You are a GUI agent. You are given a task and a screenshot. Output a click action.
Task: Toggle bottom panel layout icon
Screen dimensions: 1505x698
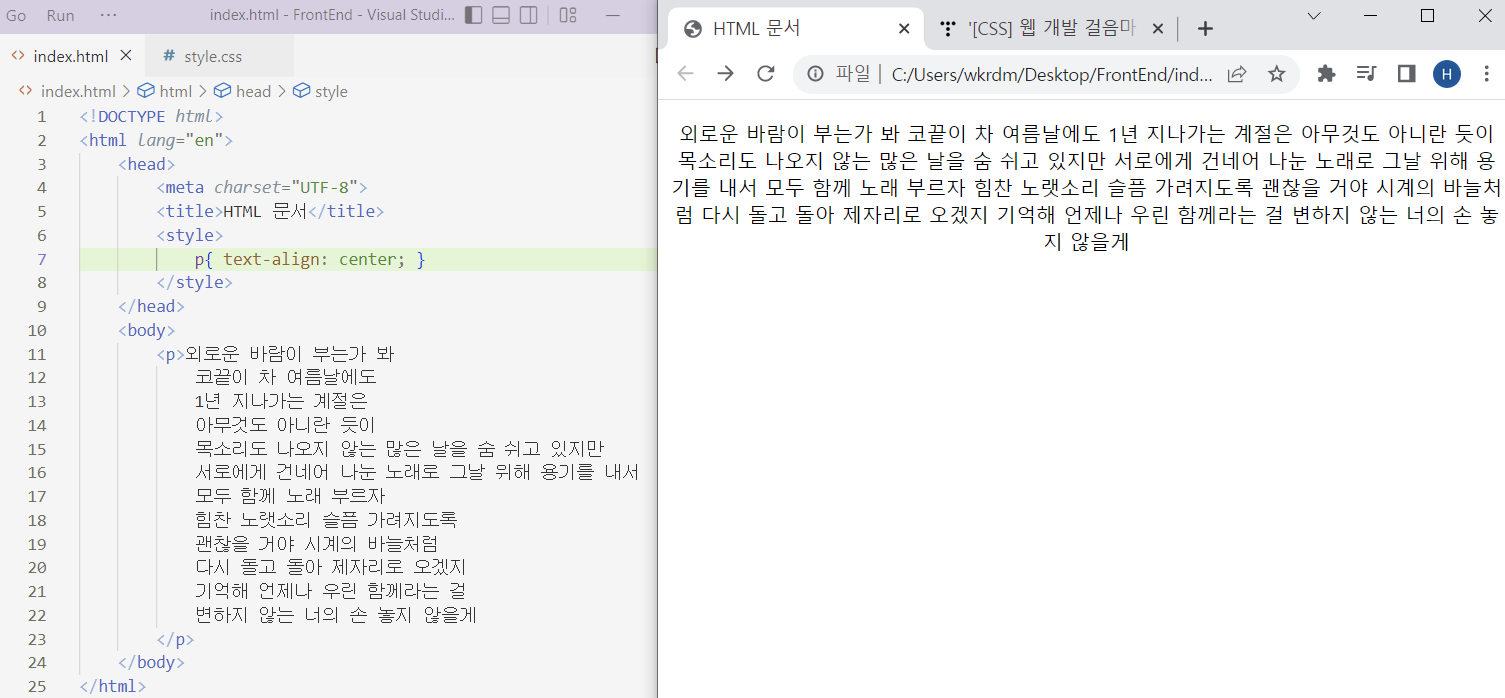click(x=502, y=15)
